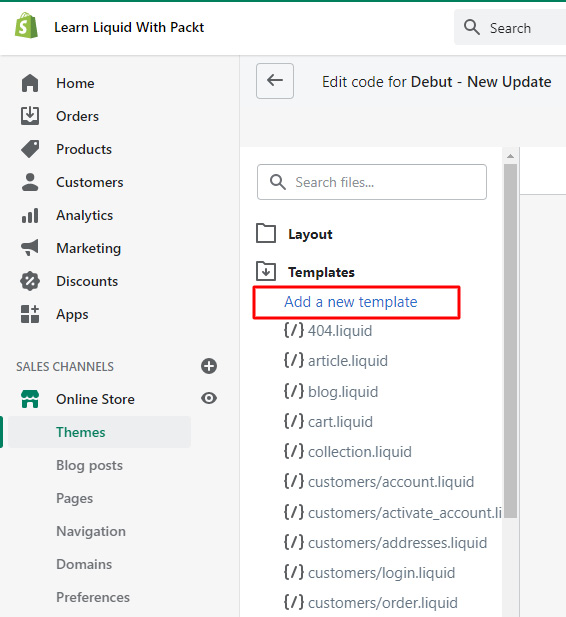The image size is (566, 617).
Task: Select Marketing in the sidebar
Action: (89, 248)
